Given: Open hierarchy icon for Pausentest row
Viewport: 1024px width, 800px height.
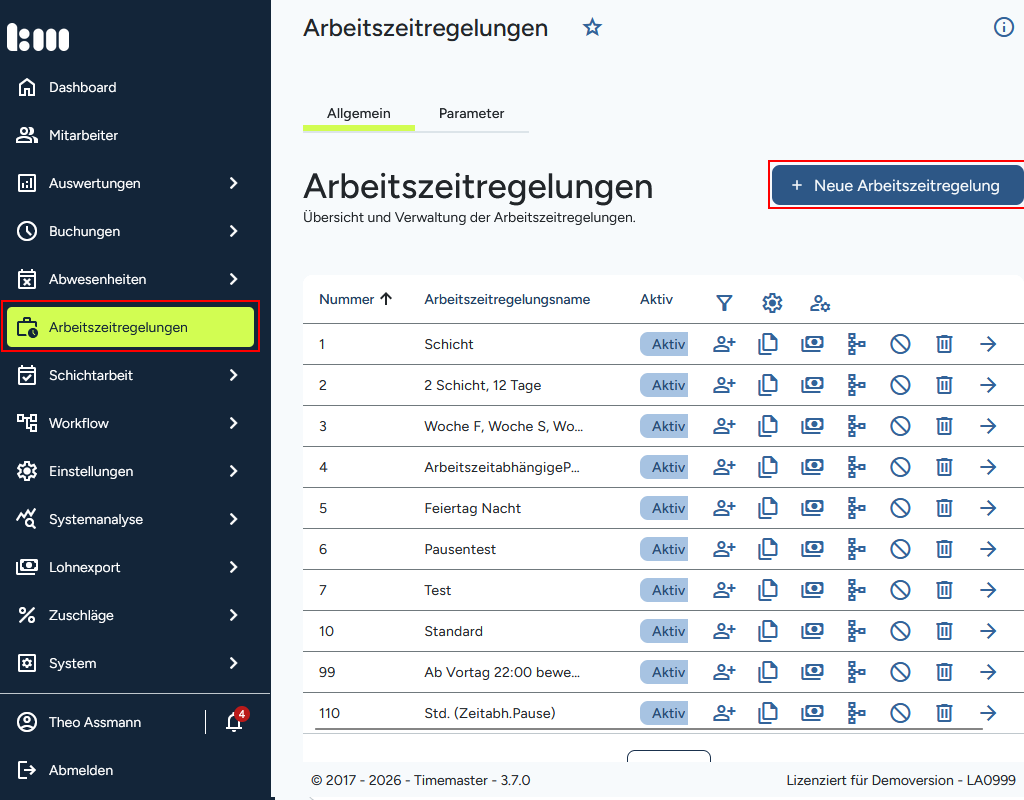Looking at the screenshot, I should coord(856,549).
